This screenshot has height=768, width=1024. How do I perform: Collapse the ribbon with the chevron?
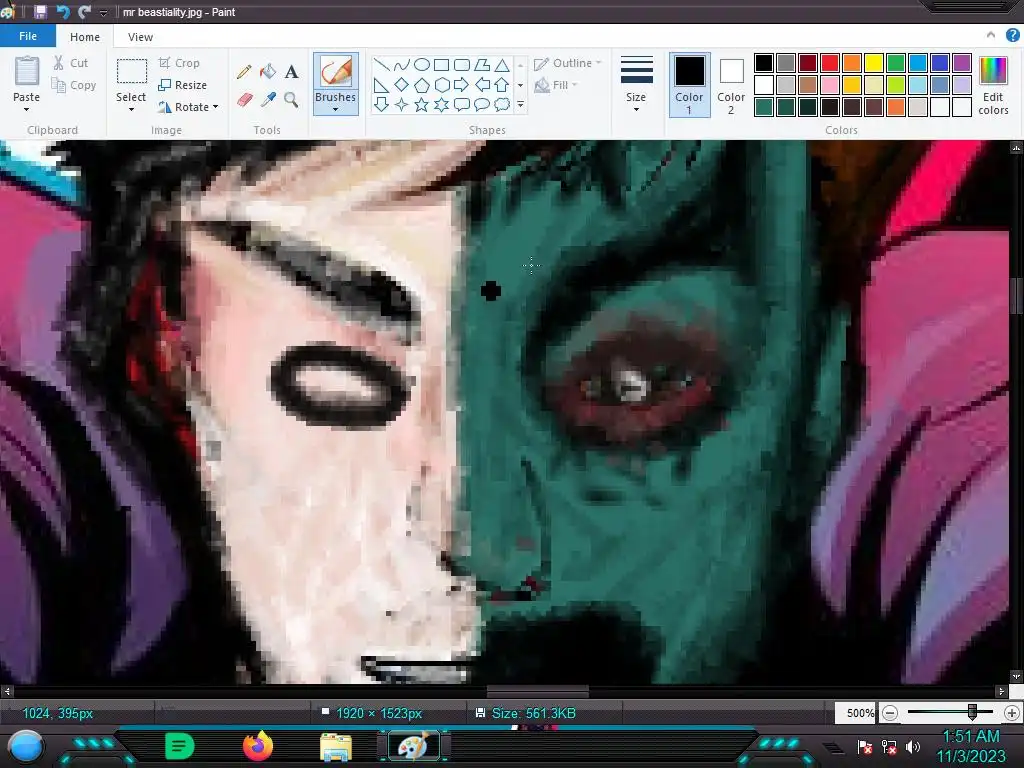pos(991,35)
